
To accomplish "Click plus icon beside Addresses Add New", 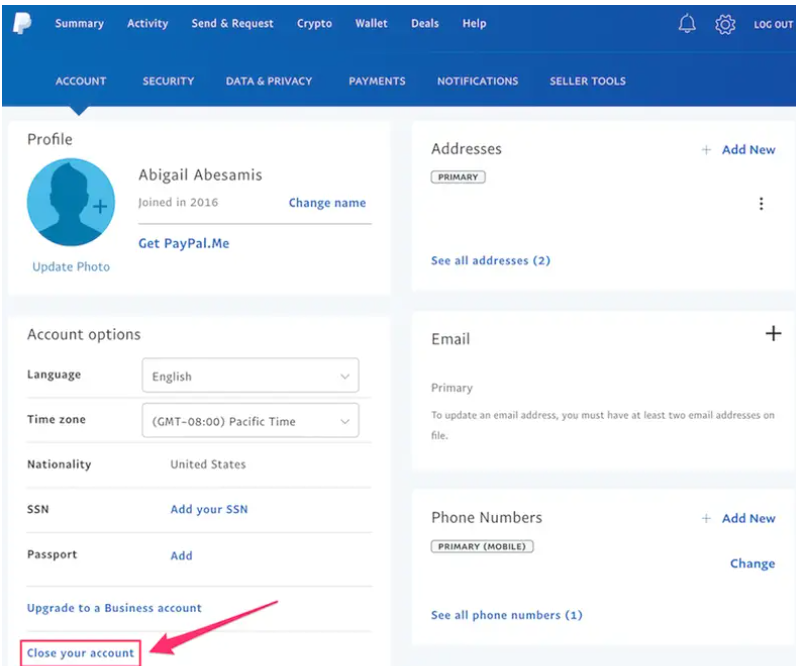I will [x=706, y=150].
